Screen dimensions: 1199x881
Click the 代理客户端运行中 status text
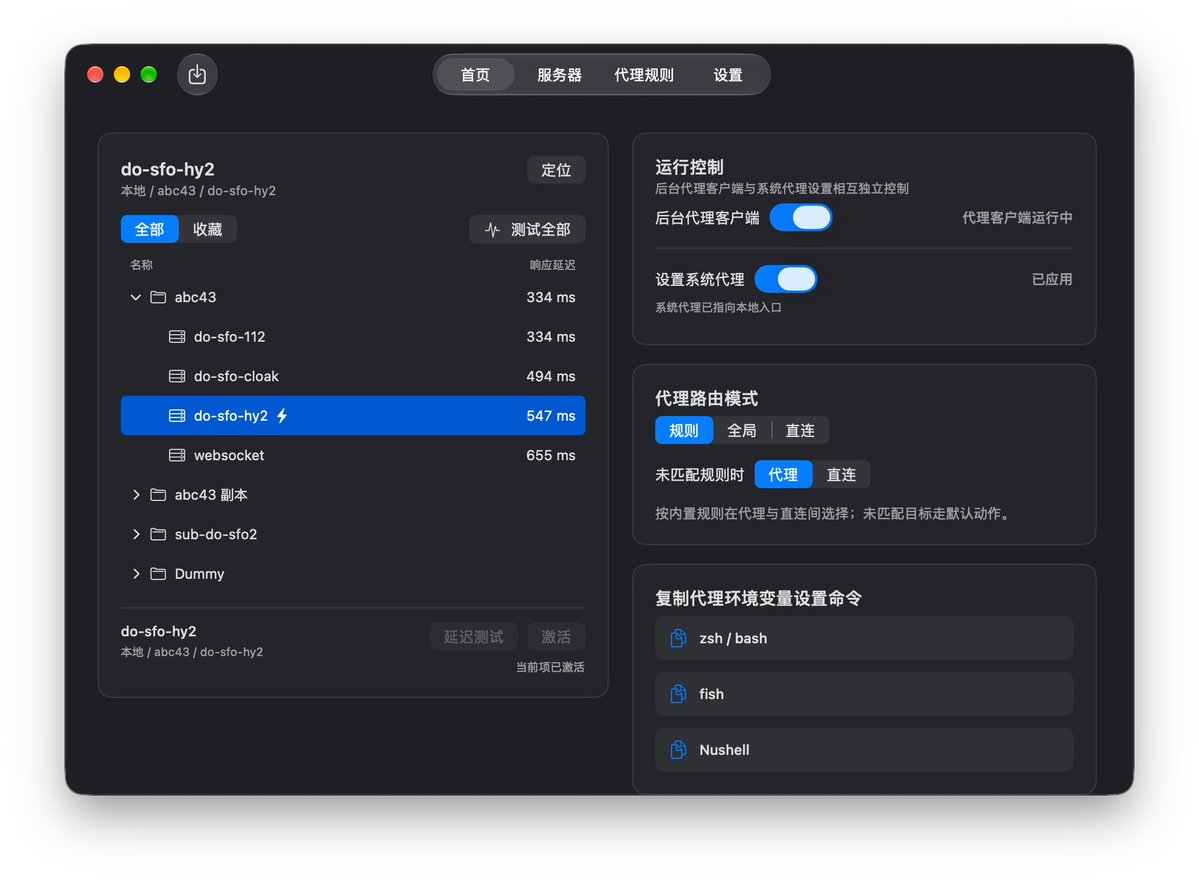pos(1017,218)
